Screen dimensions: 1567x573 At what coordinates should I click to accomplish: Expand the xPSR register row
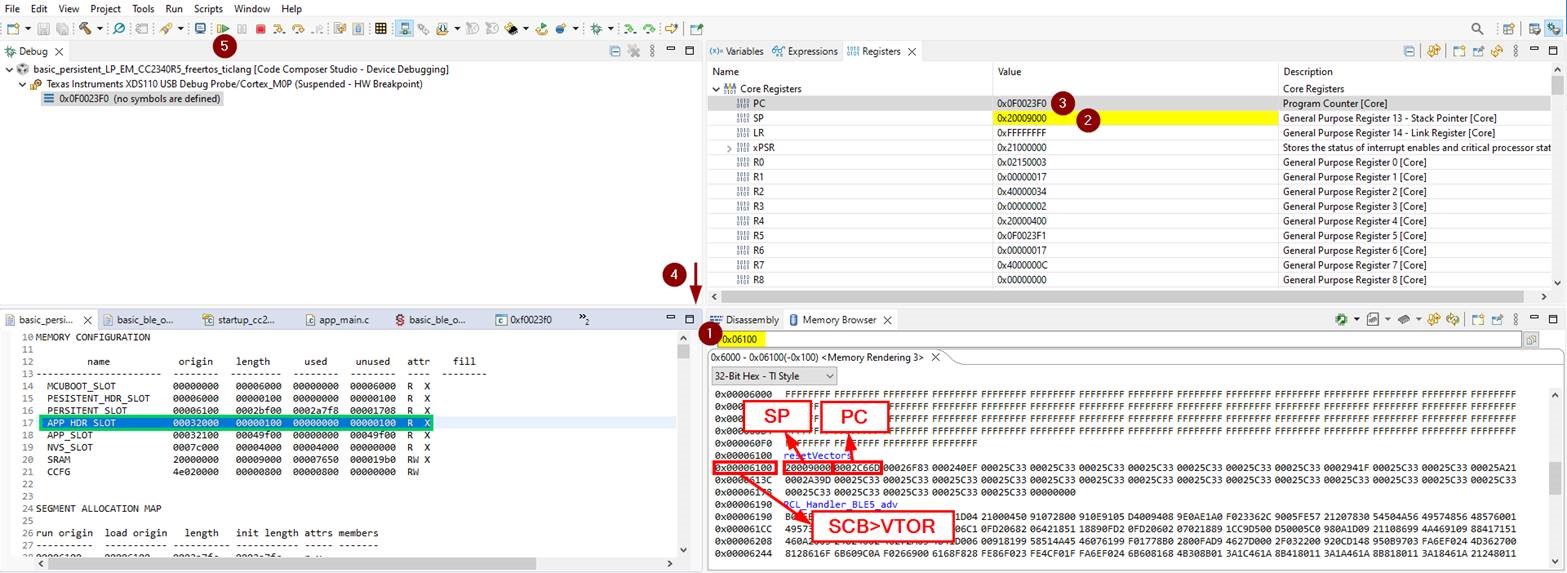pyautogui.click(x=730, y=148)
